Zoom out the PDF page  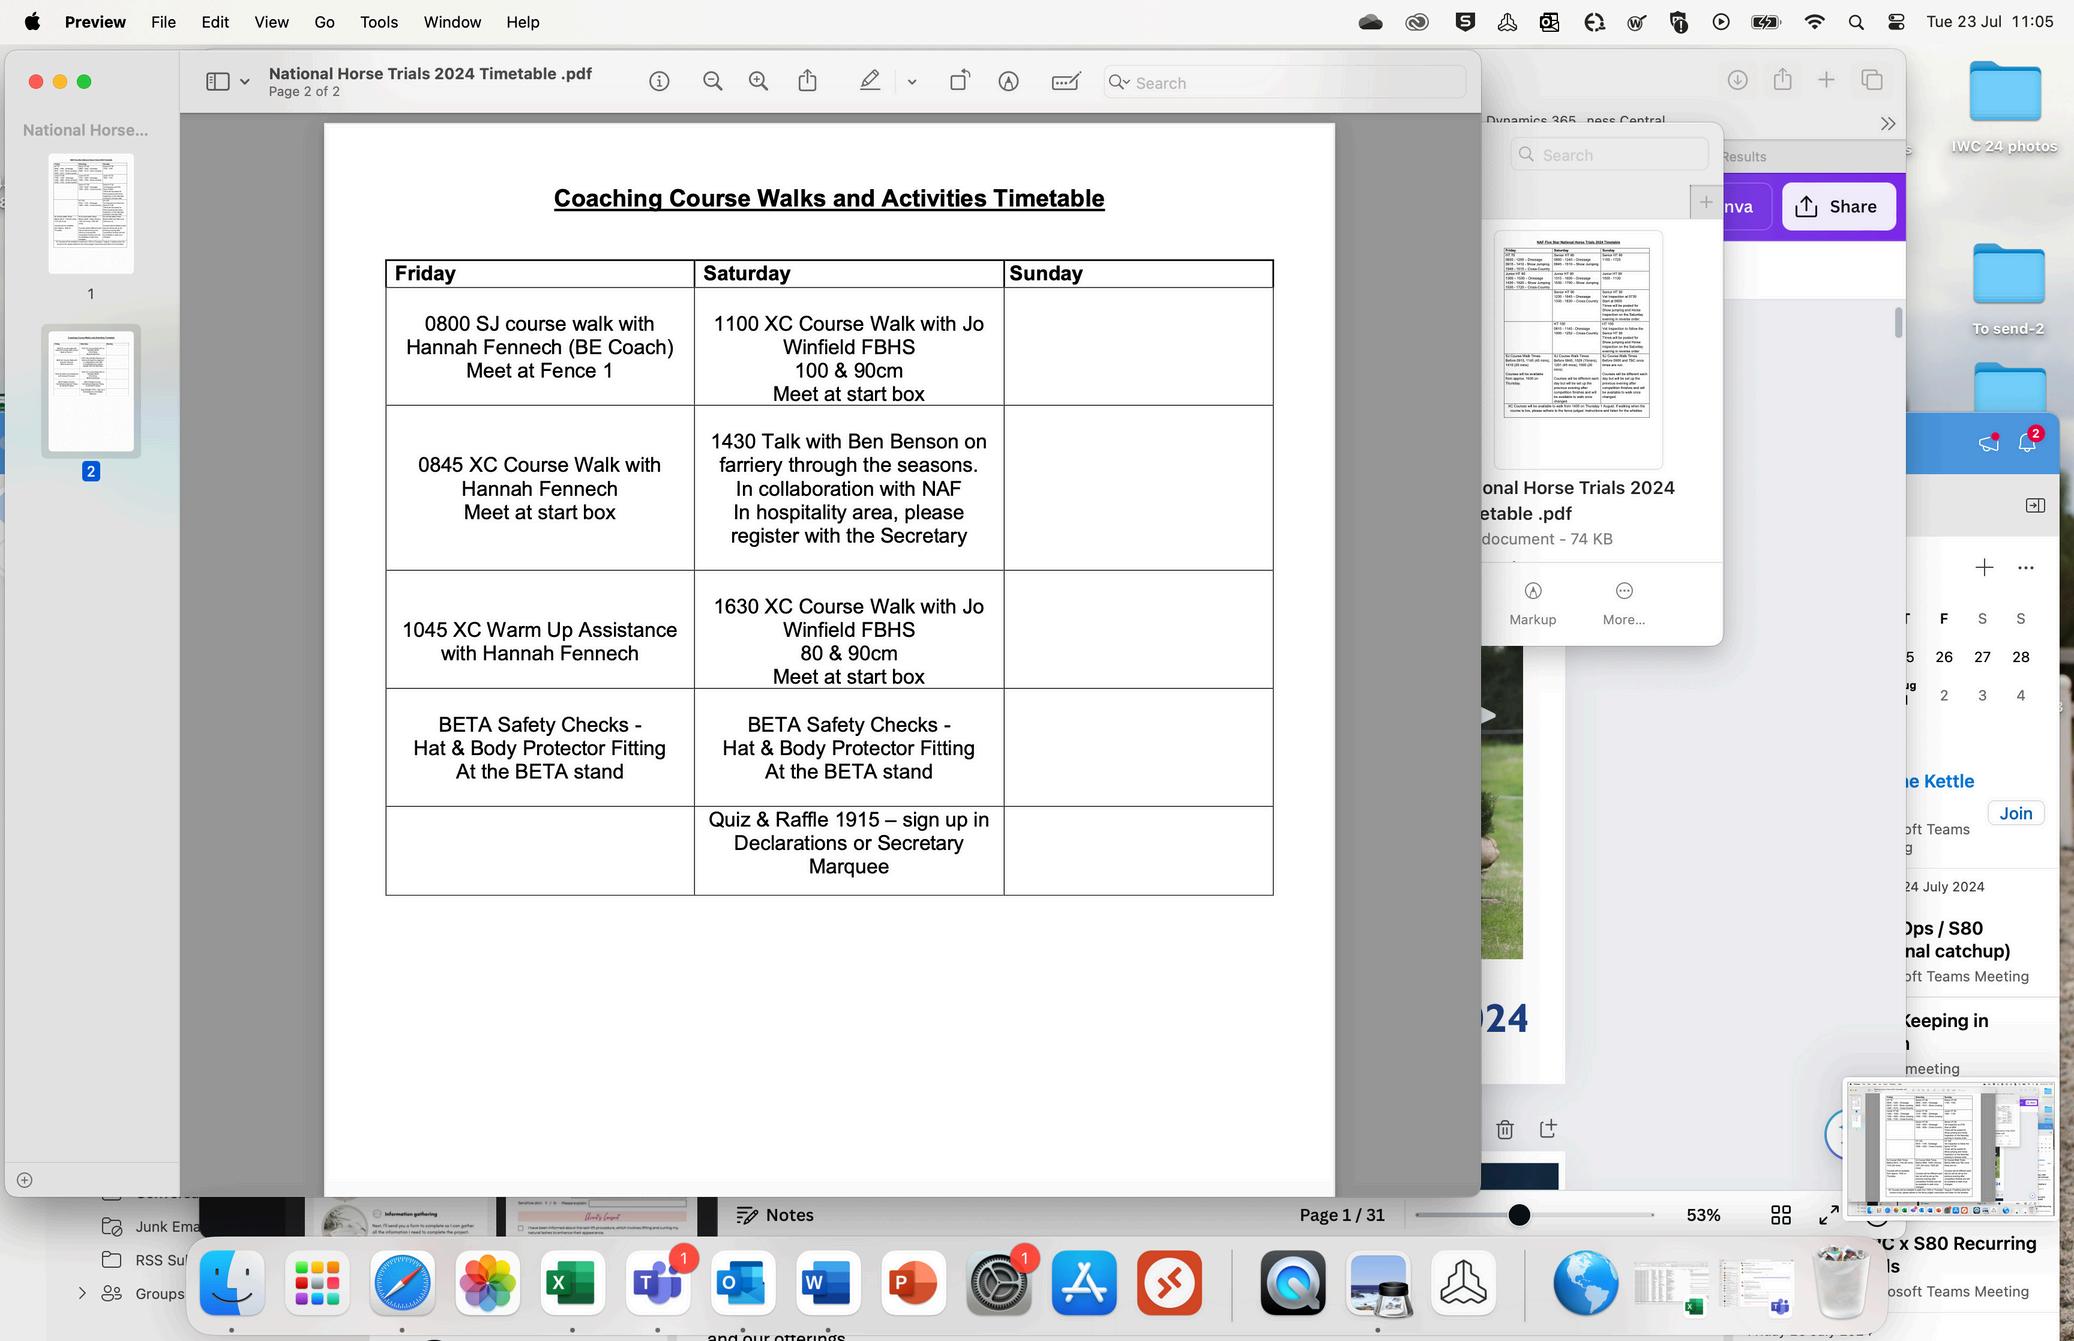(x=712, y=82)
